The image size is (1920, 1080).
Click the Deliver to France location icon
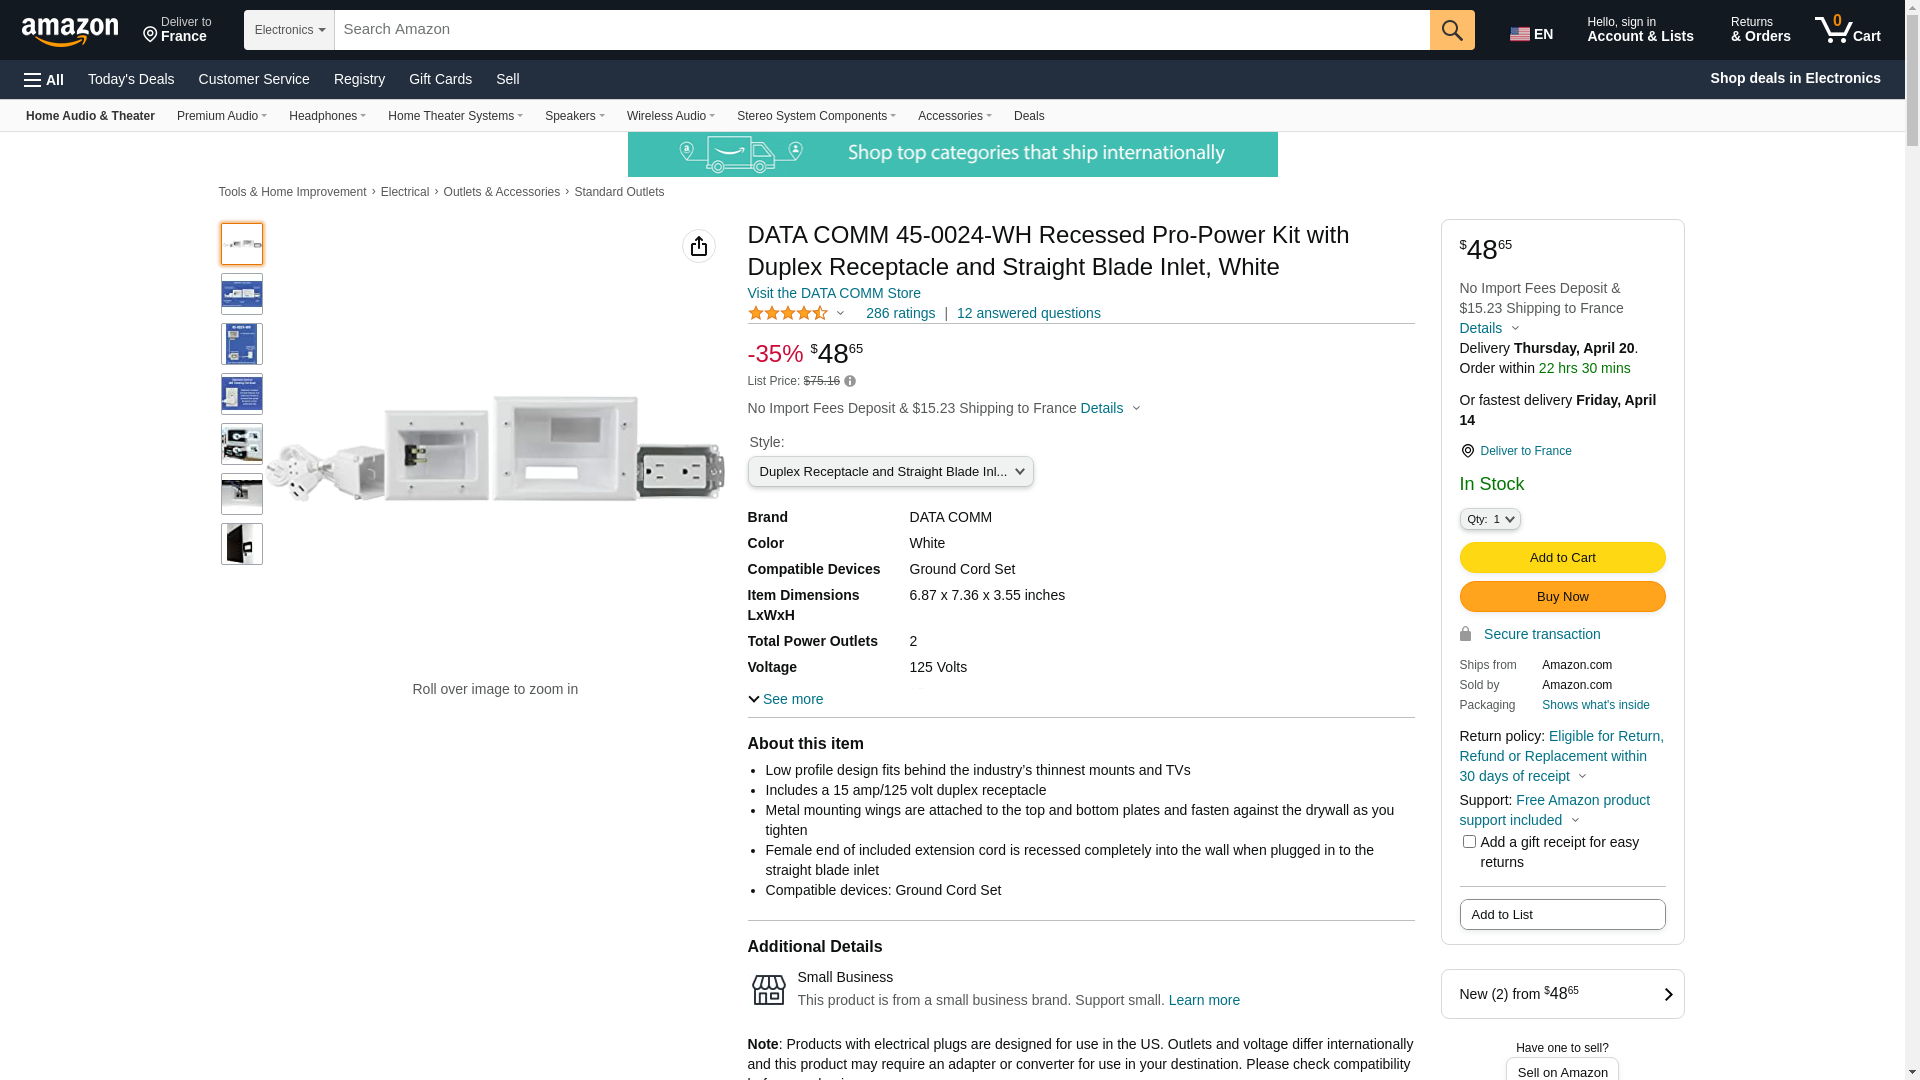[1467, 451]
